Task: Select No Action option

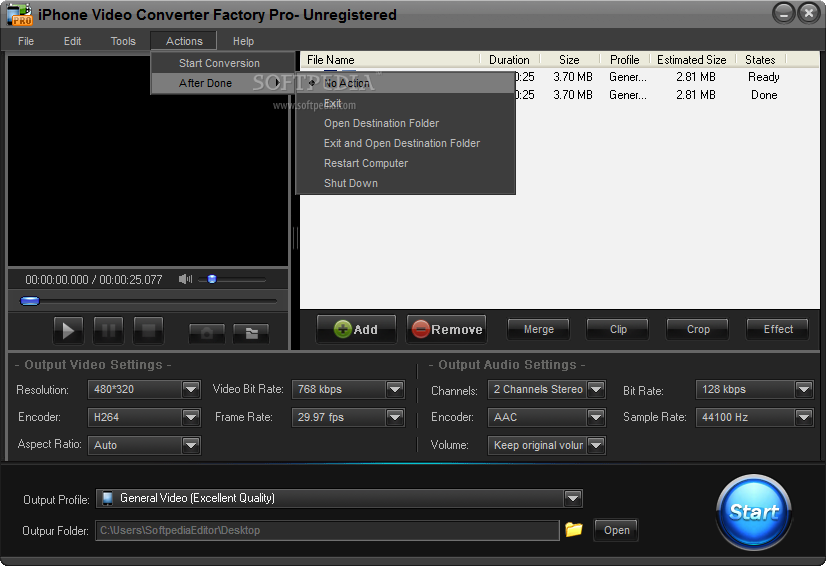Action: click(x=405, y=83)
